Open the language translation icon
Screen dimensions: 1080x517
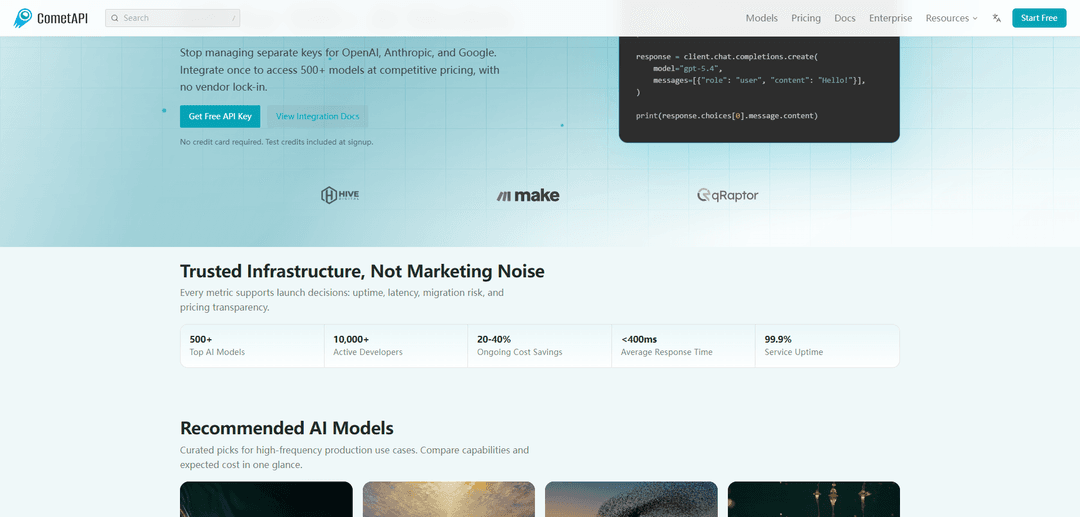click(x=996, y=18)
